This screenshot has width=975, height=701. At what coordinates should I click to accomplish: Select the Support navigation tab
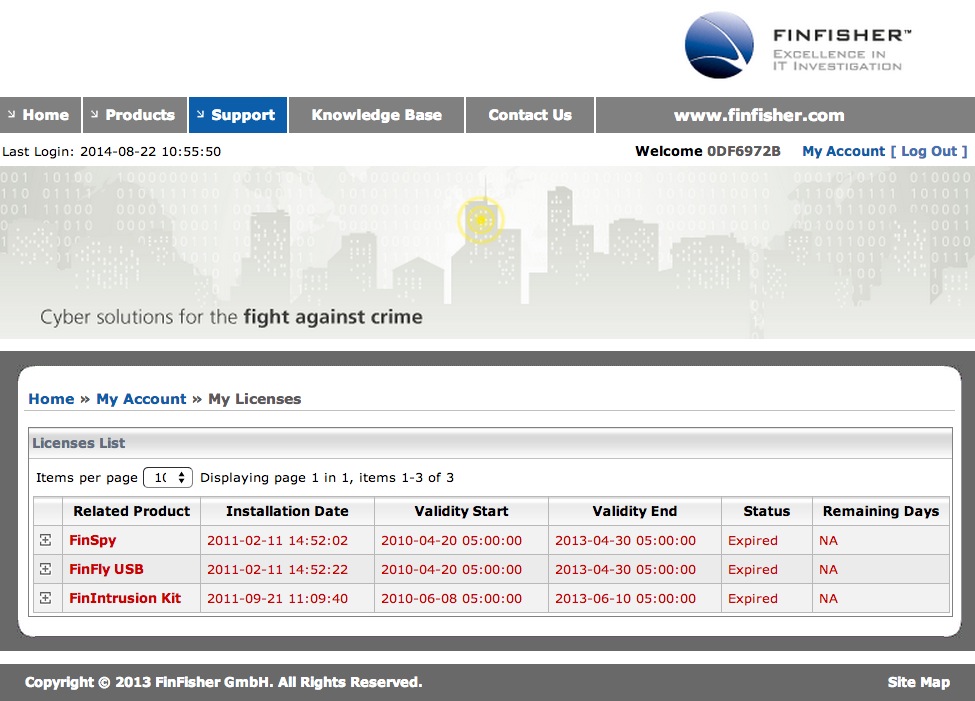(x=238, y=115)
